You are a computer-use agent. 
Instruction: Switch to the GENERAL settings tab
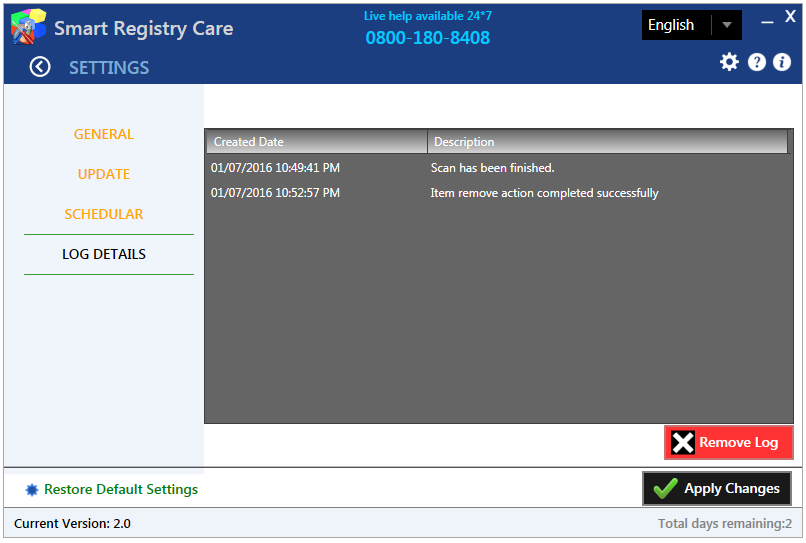(103, 134)
